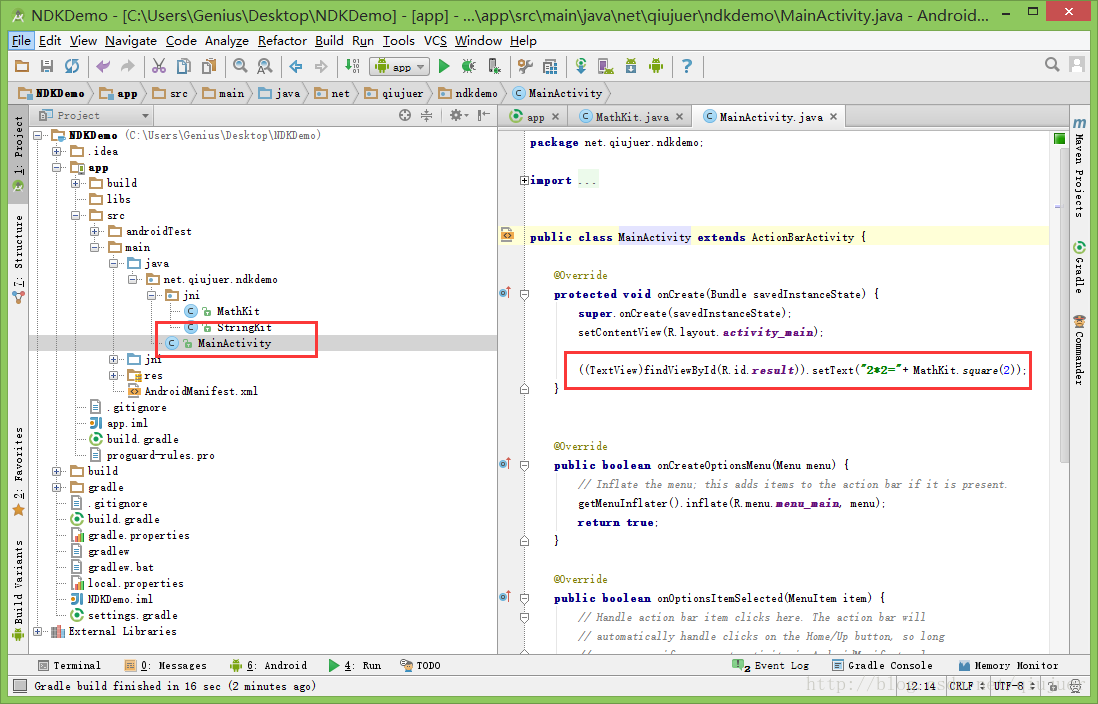Click the Debug bug icon
The width and height of the screenshot is (1098, 704).
point(468,67)
